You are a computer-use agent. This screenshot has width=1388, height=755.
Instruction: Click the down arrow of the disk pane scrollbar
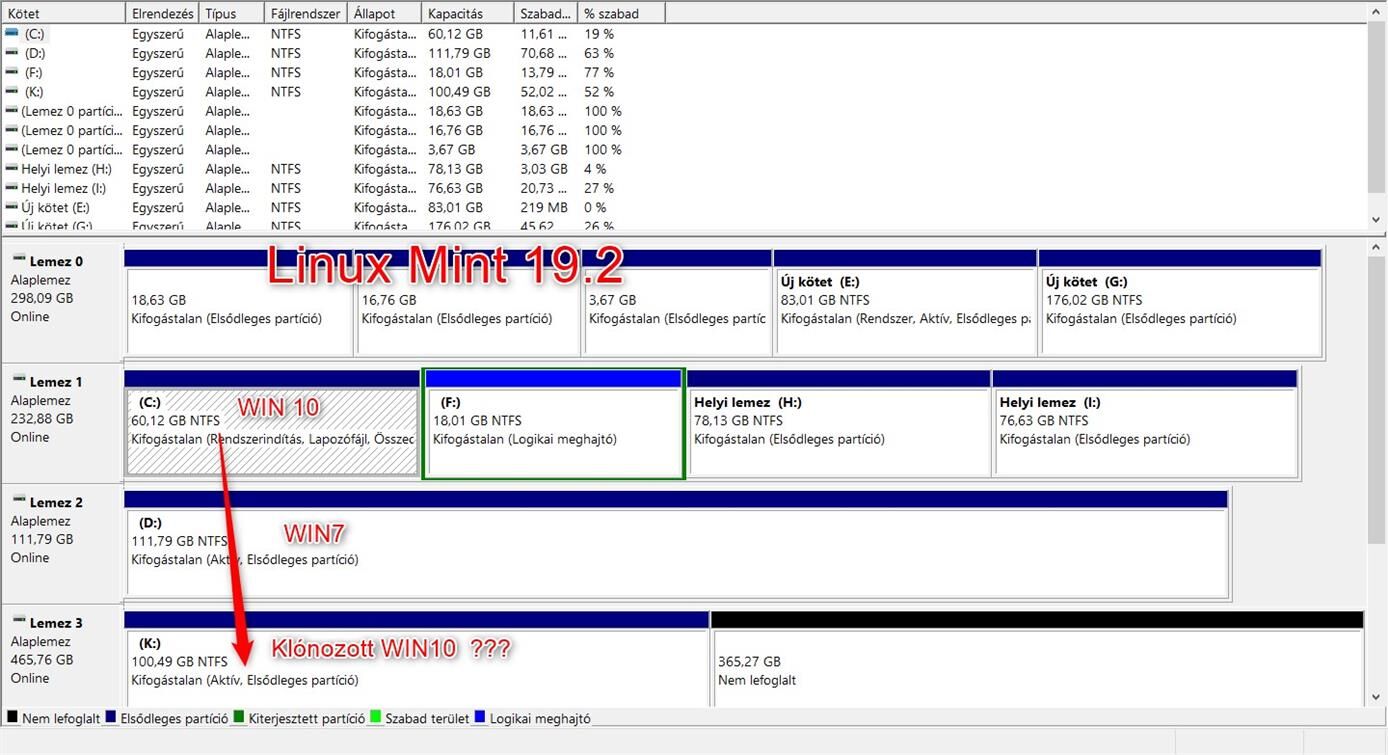[1378, 697]
